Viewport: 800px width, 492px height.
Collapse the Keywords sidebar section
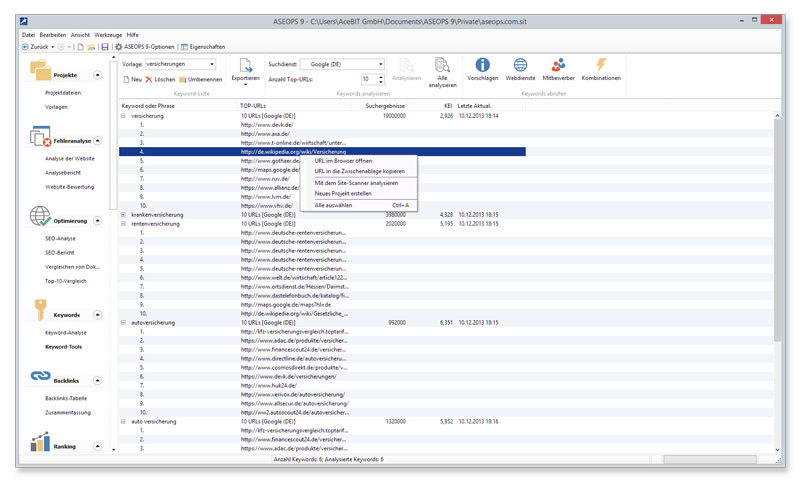tap(97, 315)
